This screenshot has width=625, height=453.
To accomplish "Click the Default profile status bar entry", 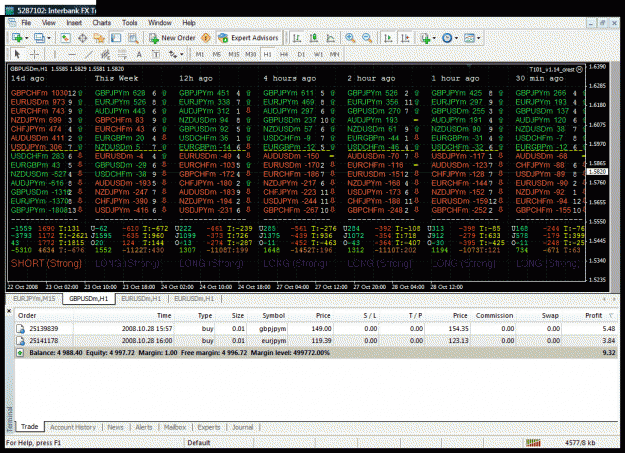I will click(199, 443).
